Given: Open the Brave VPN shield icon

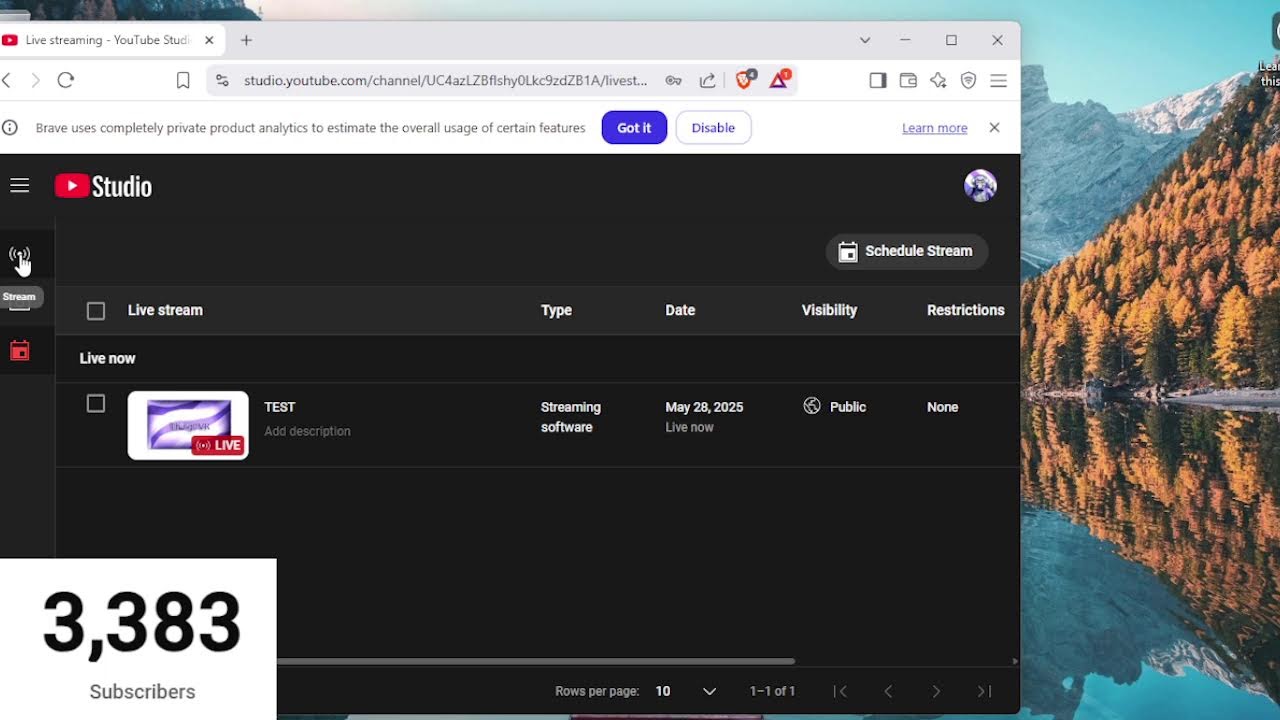Looking at the screenshot, I should point(968,80).
